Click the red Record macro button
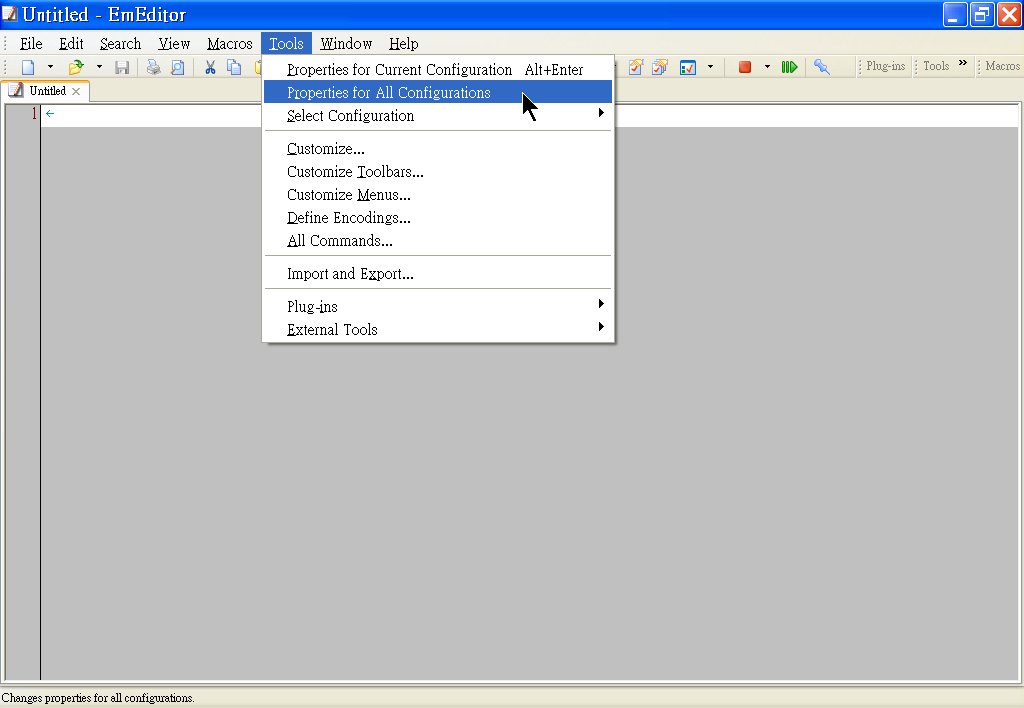Viewport: 1024px width, 708px height. pos(744,67)
